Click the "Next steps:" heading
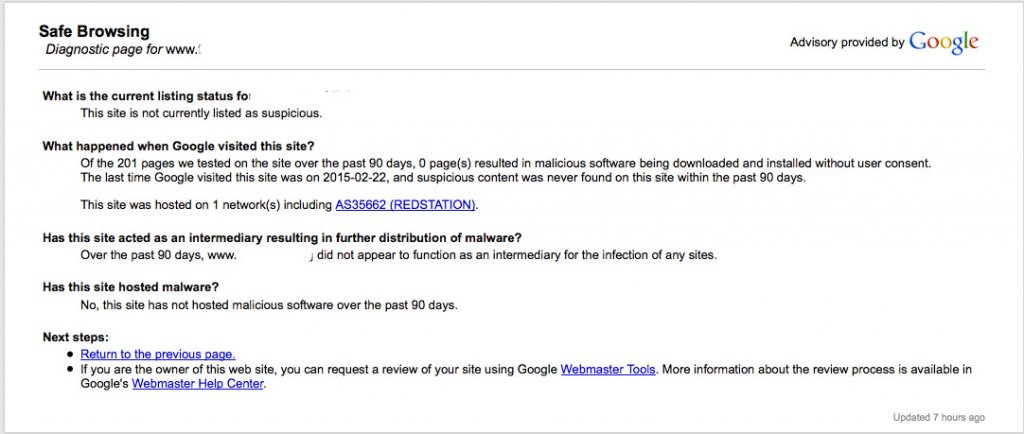The height and width of the screenshot is (434, 1024). tap(75, 337)
